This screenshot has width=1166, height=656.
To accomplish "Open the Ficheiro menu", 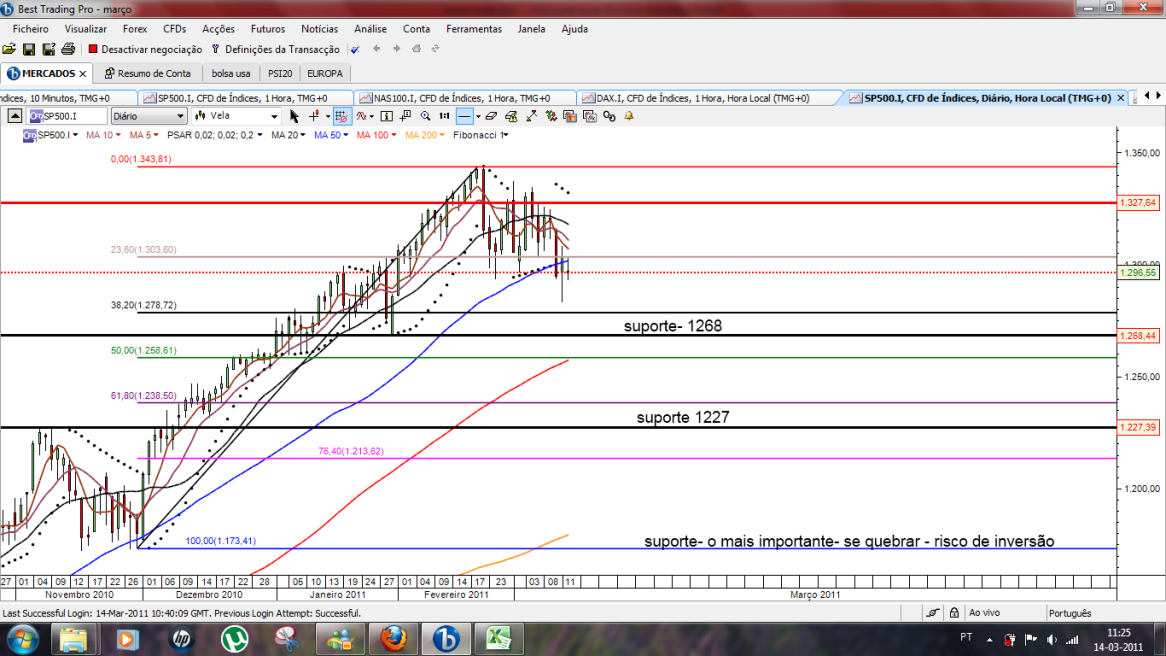I will [30, 29].
